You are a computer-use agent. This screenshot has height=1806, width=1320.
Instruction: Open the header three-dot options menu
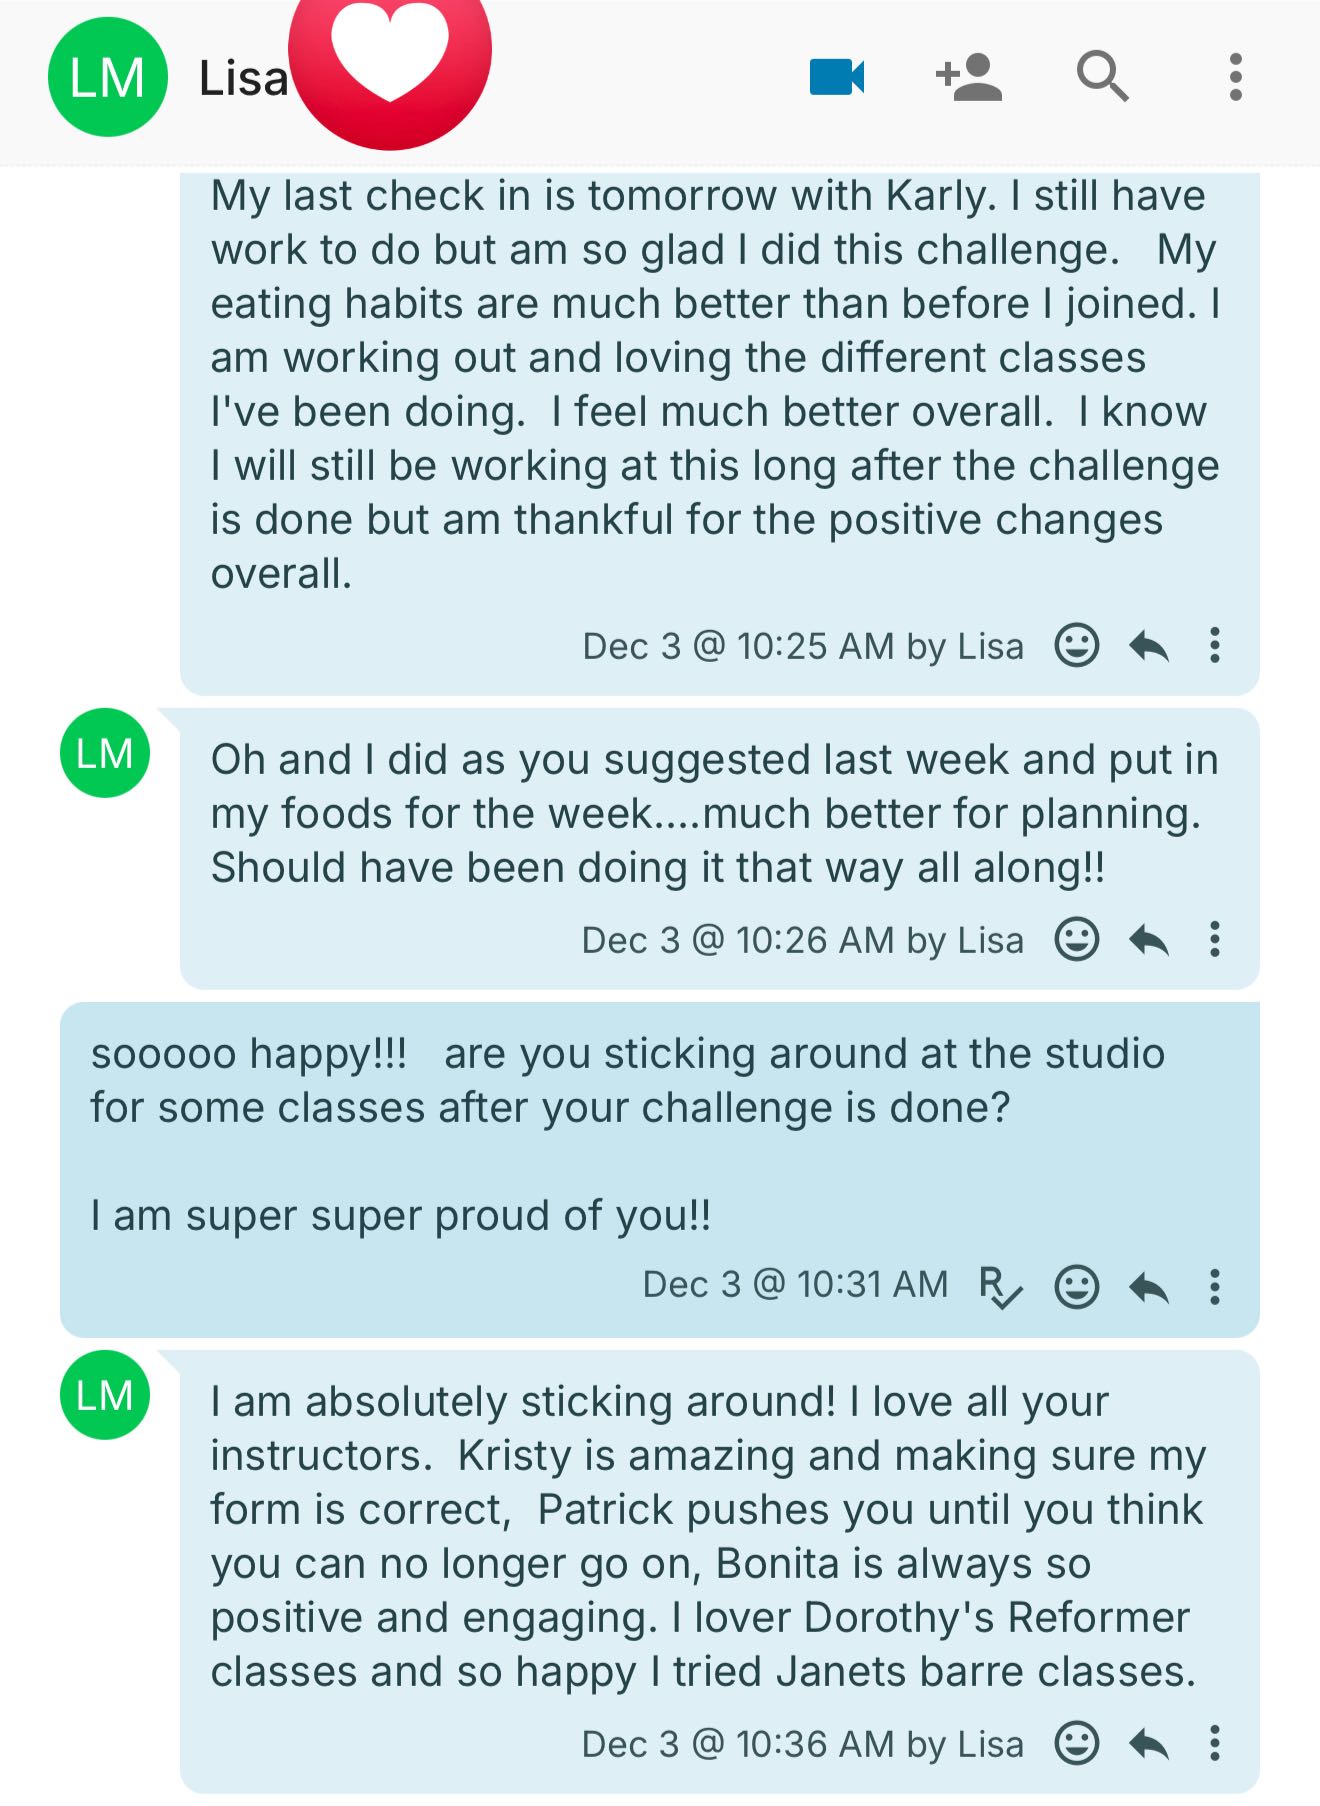tap(1236, 77)
